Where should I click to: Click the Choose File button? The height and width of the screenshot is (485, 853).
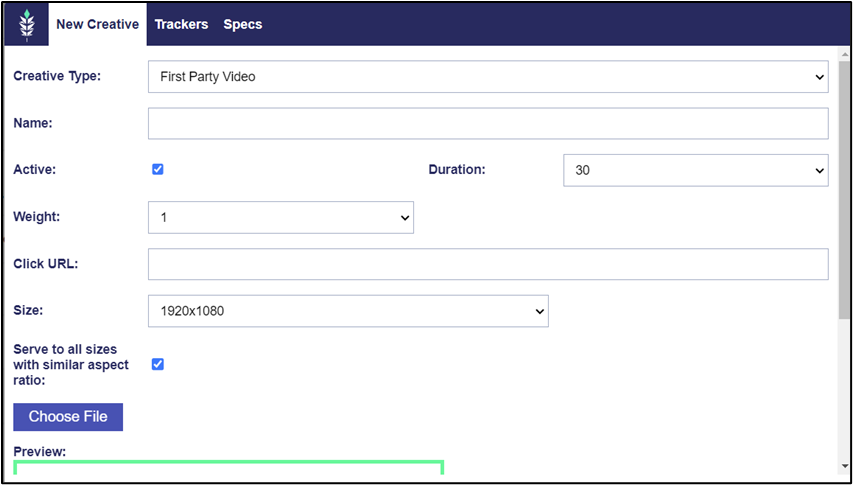[68, 417]
